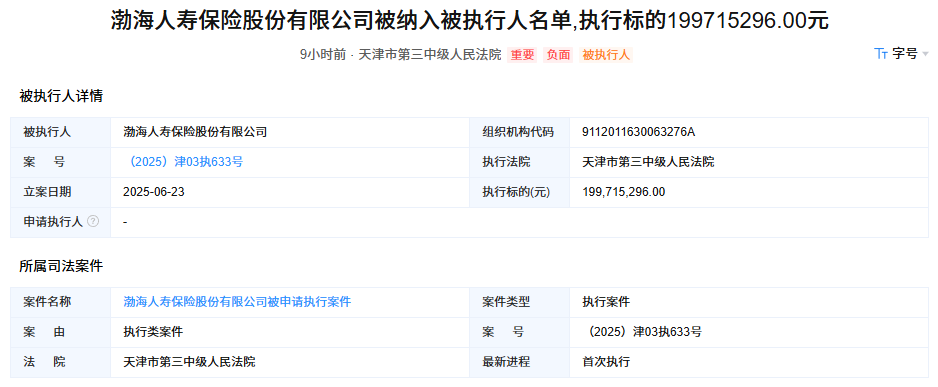
Task: Click the Tт font size icon
Action: tap(881, 54)
